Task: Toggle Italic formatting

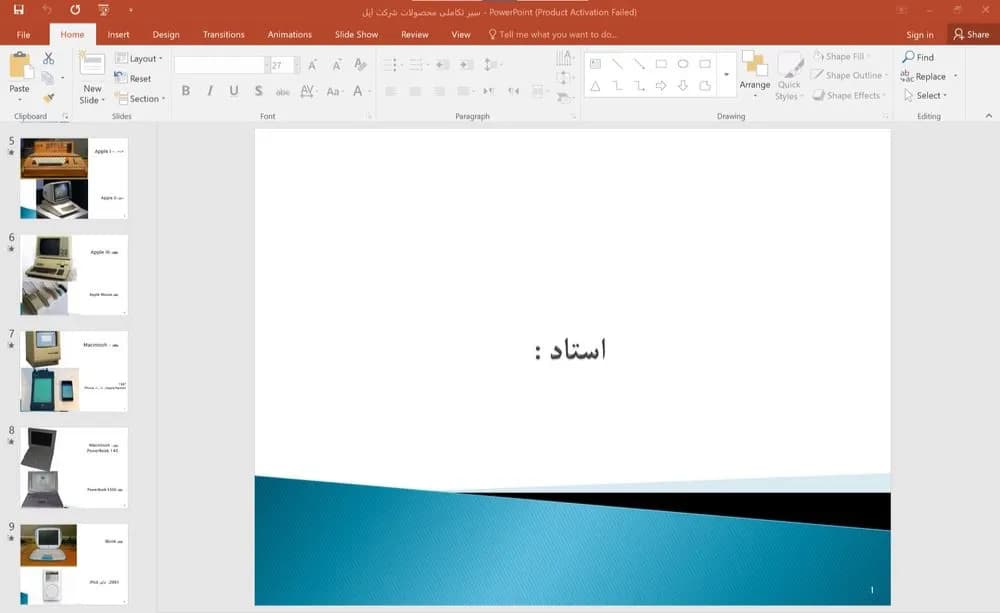Action: tap(210, 91)
